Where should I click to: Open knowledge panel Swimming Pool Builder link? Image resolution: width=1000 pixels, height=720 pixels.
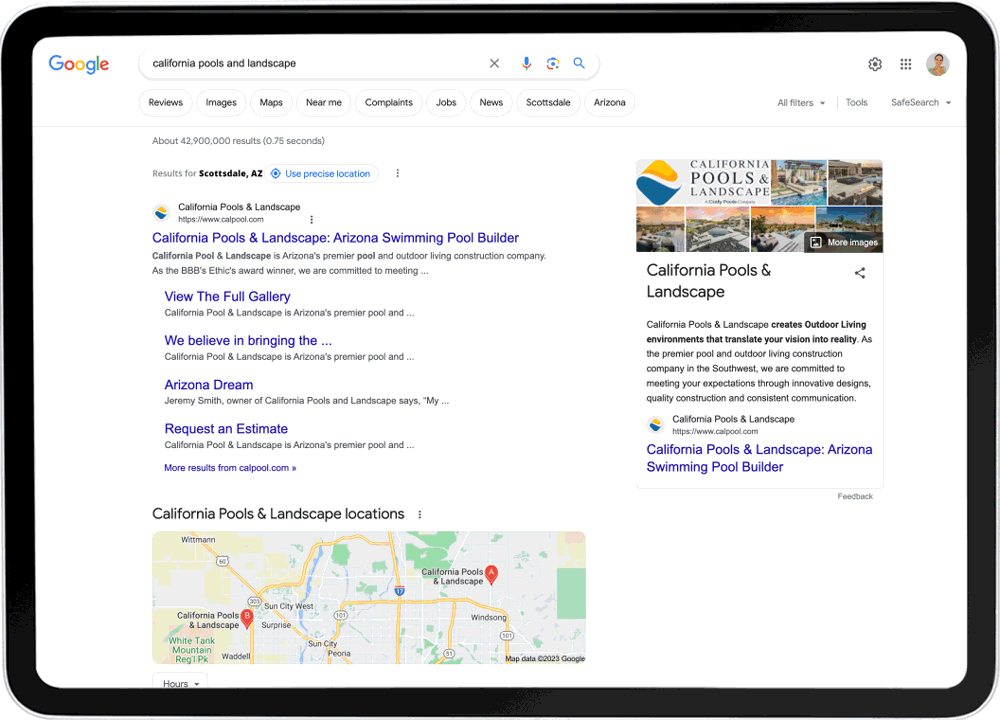click(x=759, y=458)
